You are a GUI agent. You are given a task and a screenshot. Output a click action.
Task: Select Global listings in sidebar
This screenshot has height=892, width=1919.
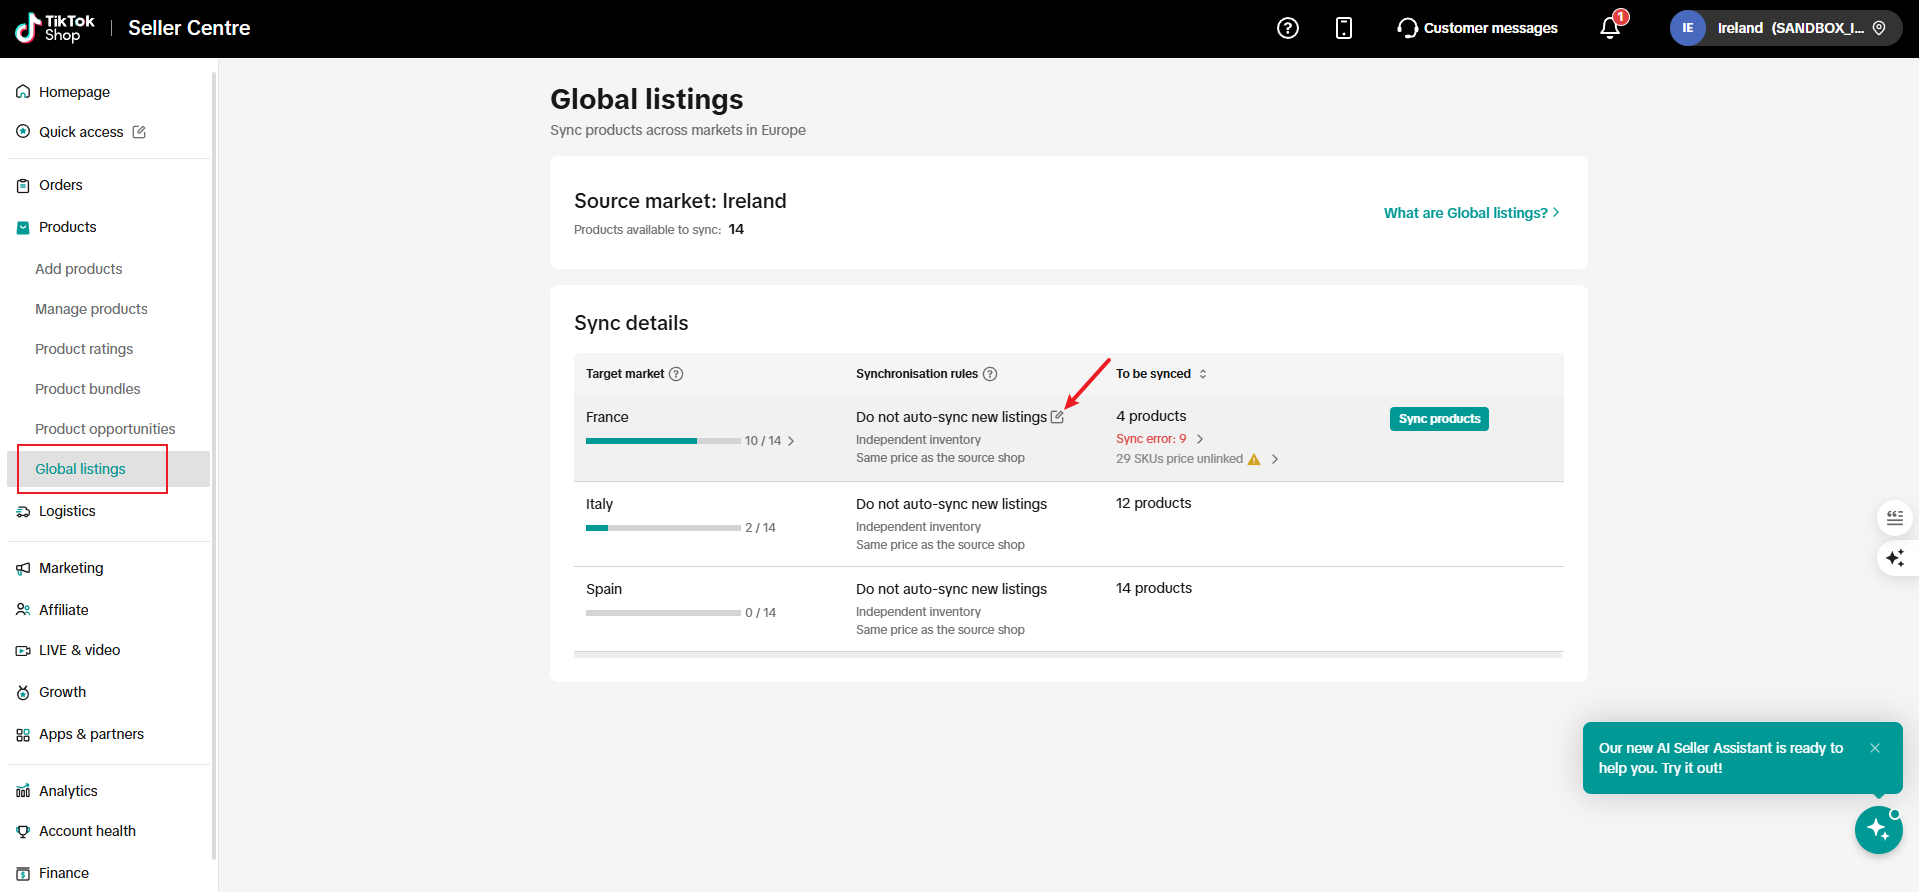(108, 469)
